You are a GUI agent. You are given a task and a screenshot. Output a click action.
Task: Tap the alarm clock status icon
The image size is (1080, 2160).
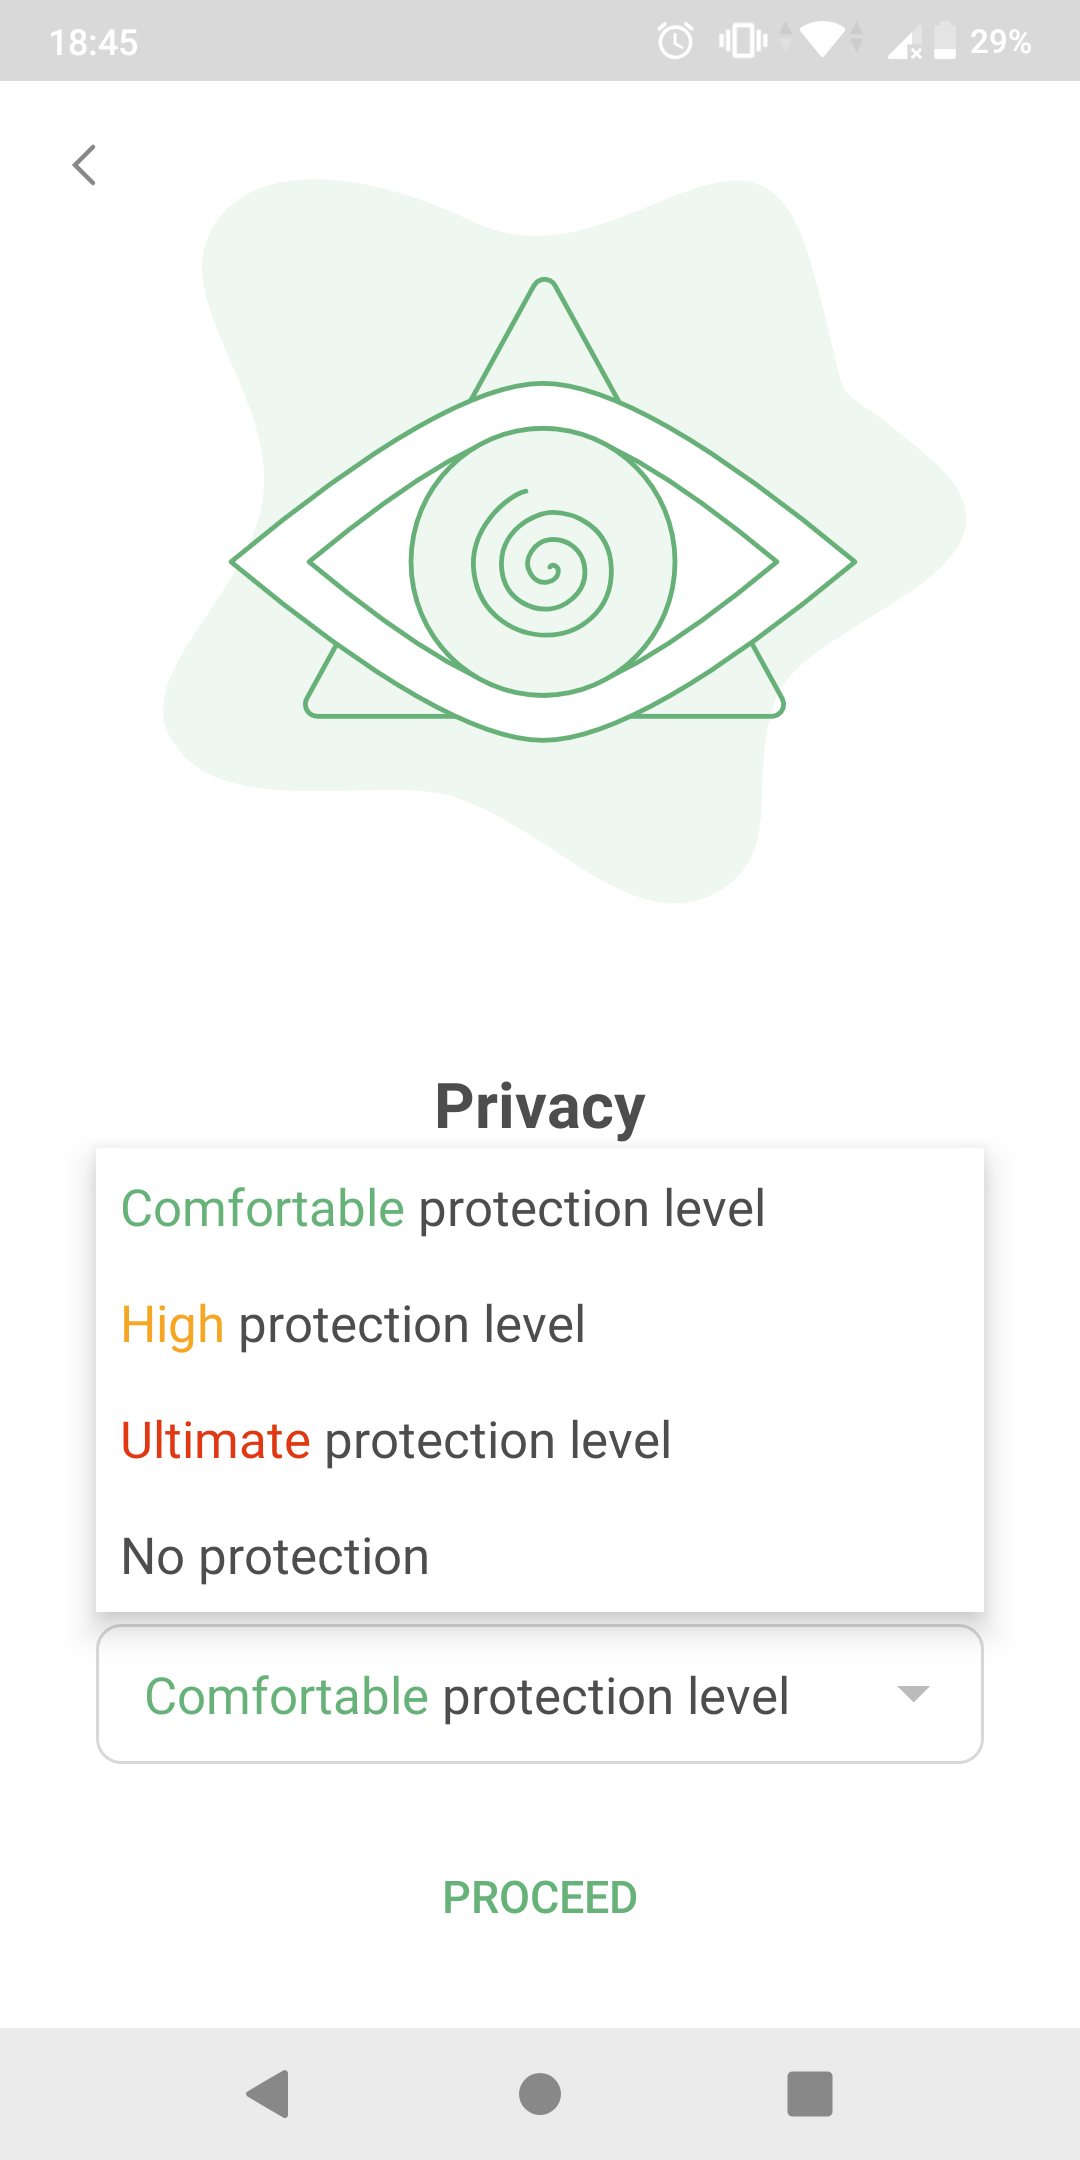[x=675, y=41]
